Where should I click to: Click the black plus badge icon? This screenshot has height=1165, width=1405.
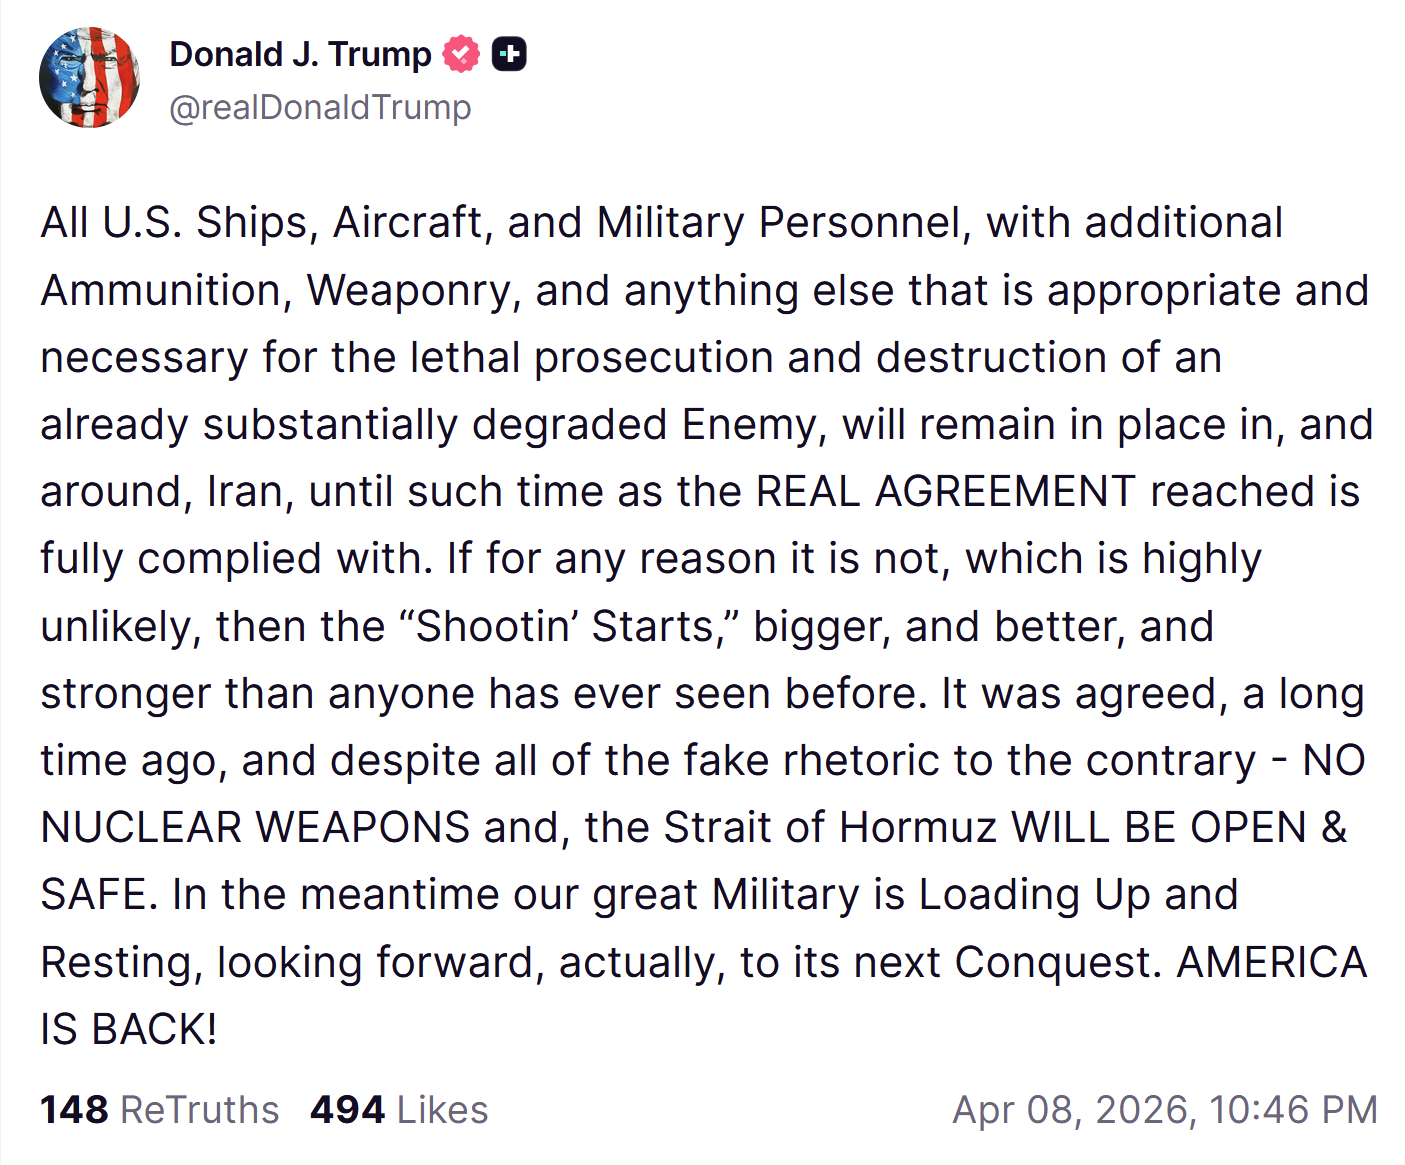coord(509,54)
